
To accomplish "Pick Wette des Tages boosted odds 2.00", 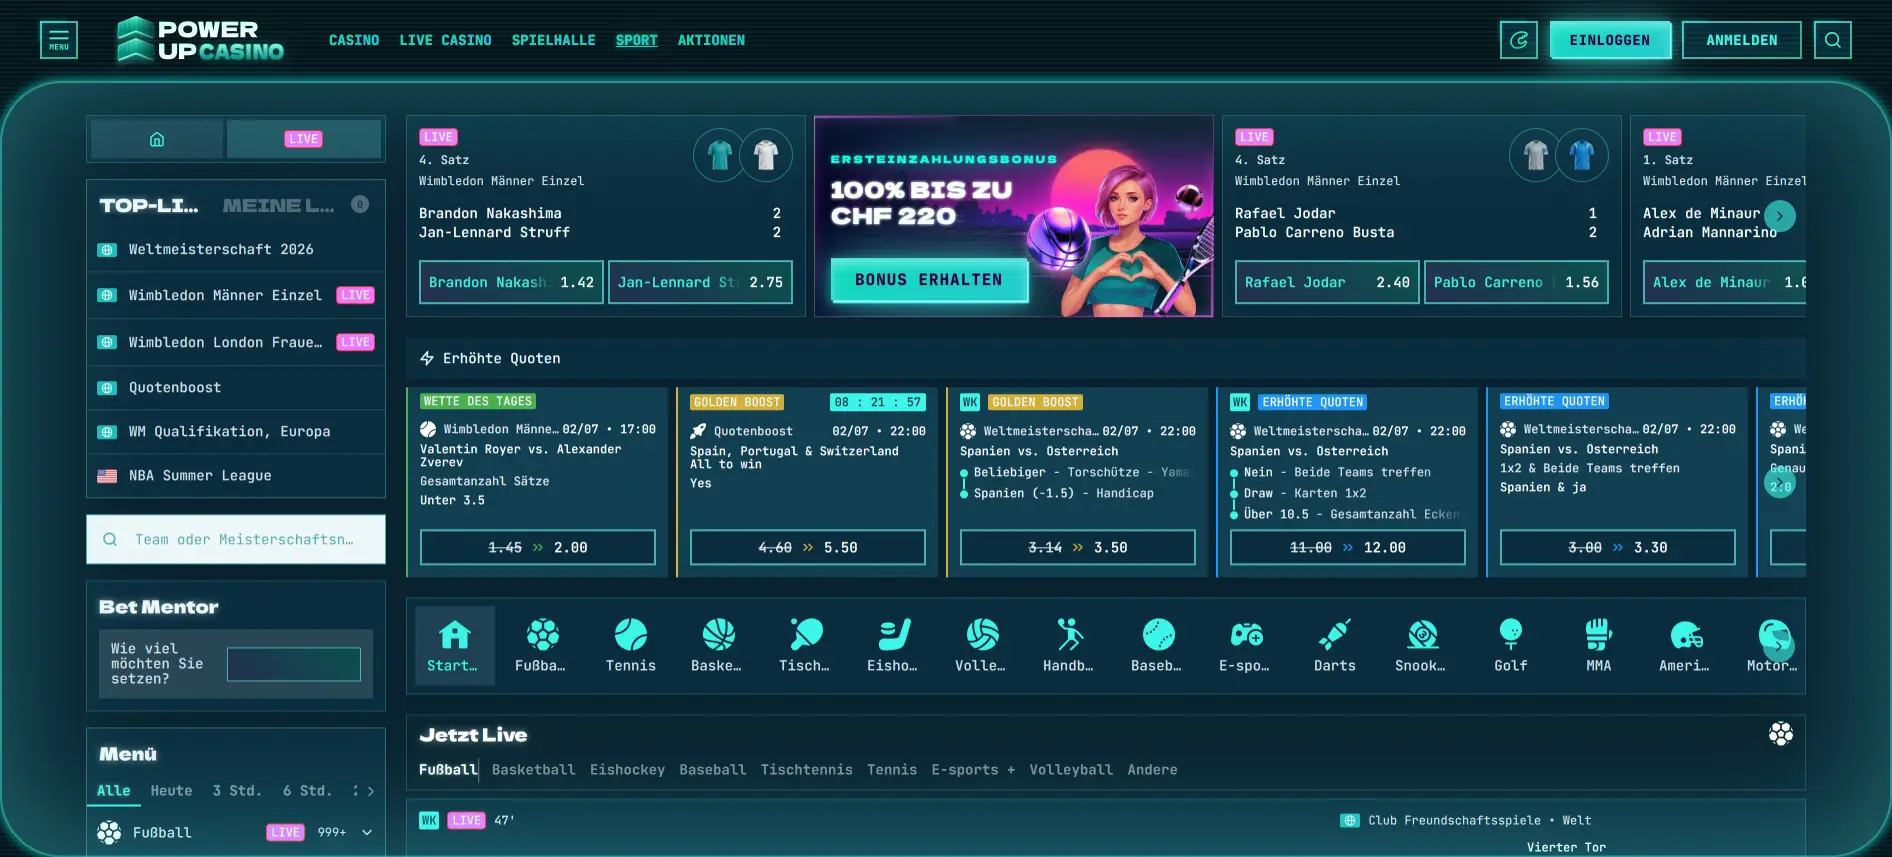I will 538,547.
